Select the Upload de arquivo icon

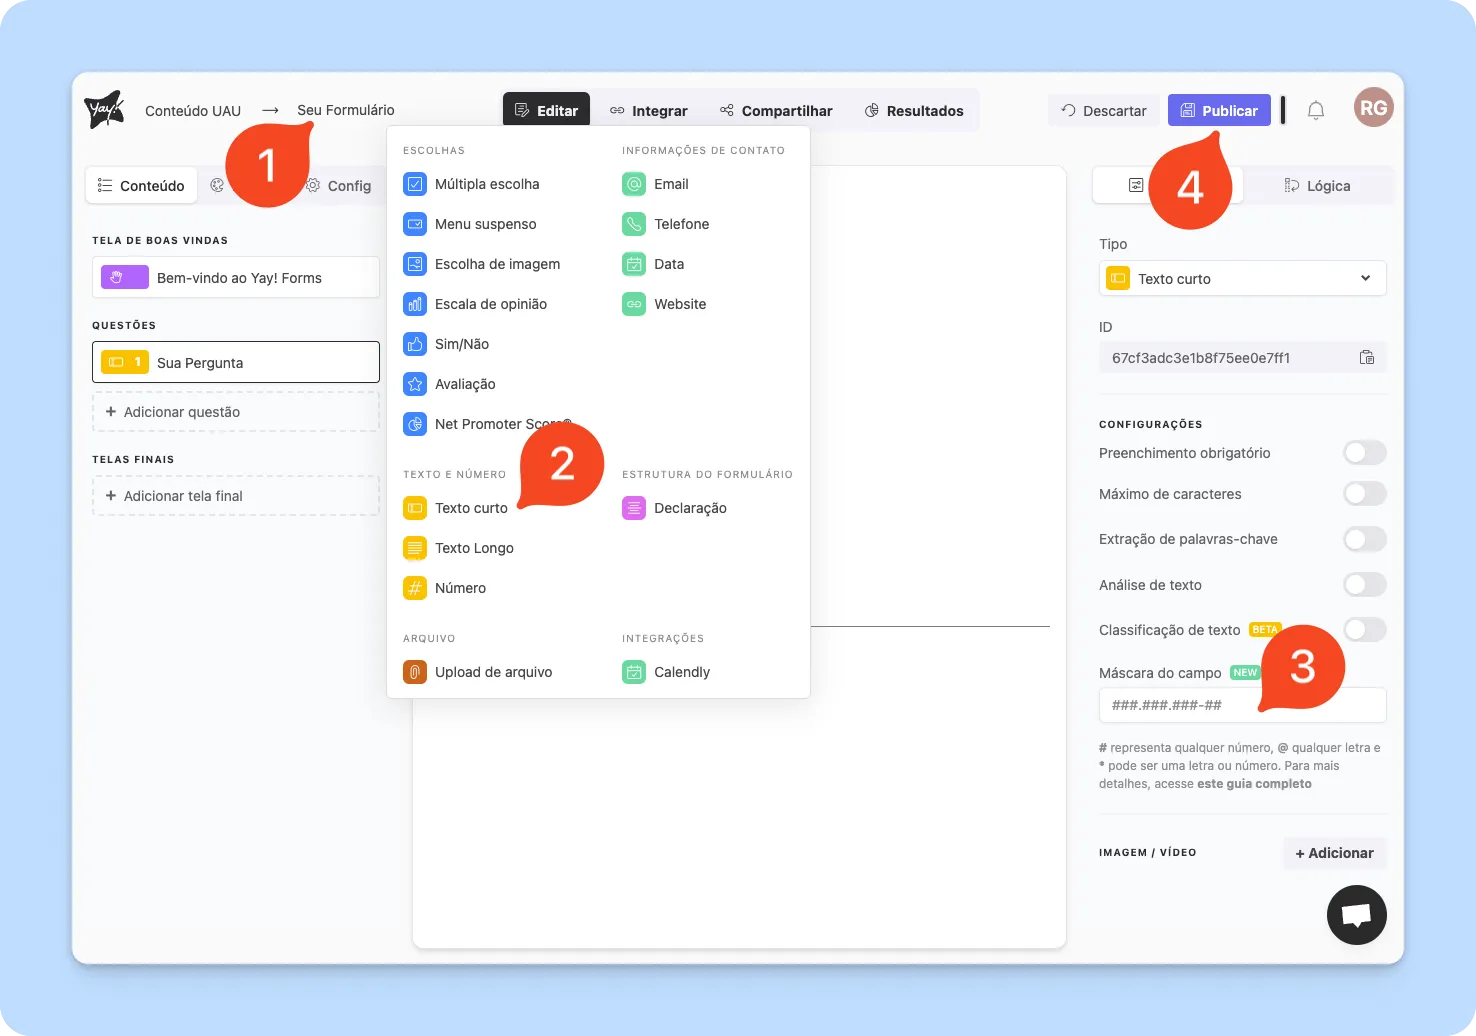(415, 672)
